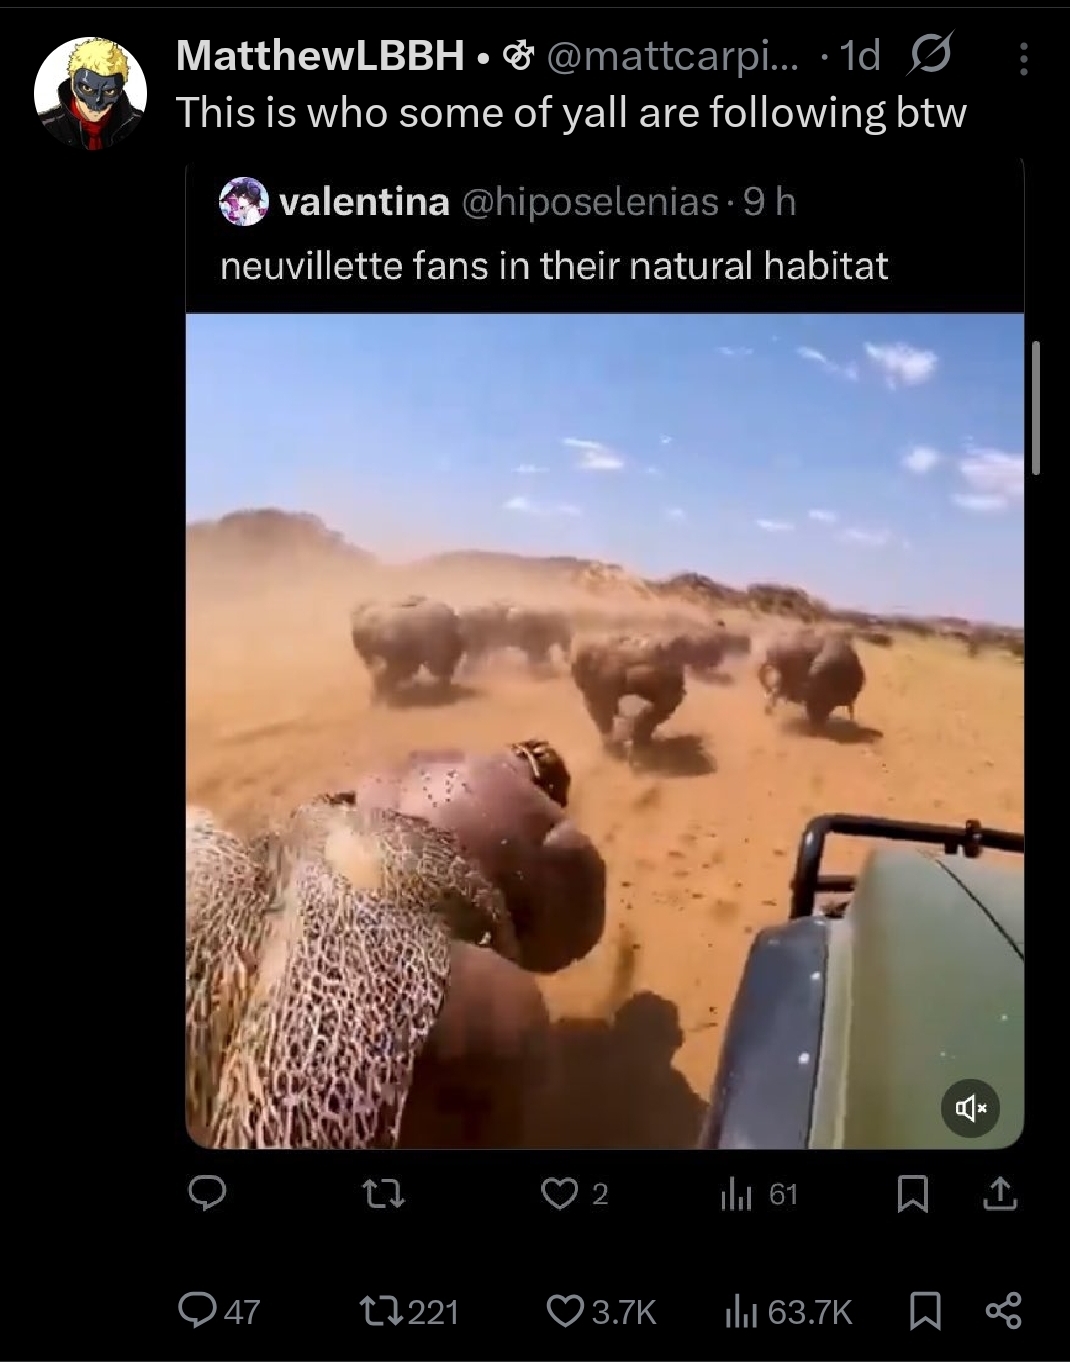Image resolution: width=1070 pixels, height=1362 pixels.
Task: Like the quoted post with 2 likes
Action: coord(574,1193)
